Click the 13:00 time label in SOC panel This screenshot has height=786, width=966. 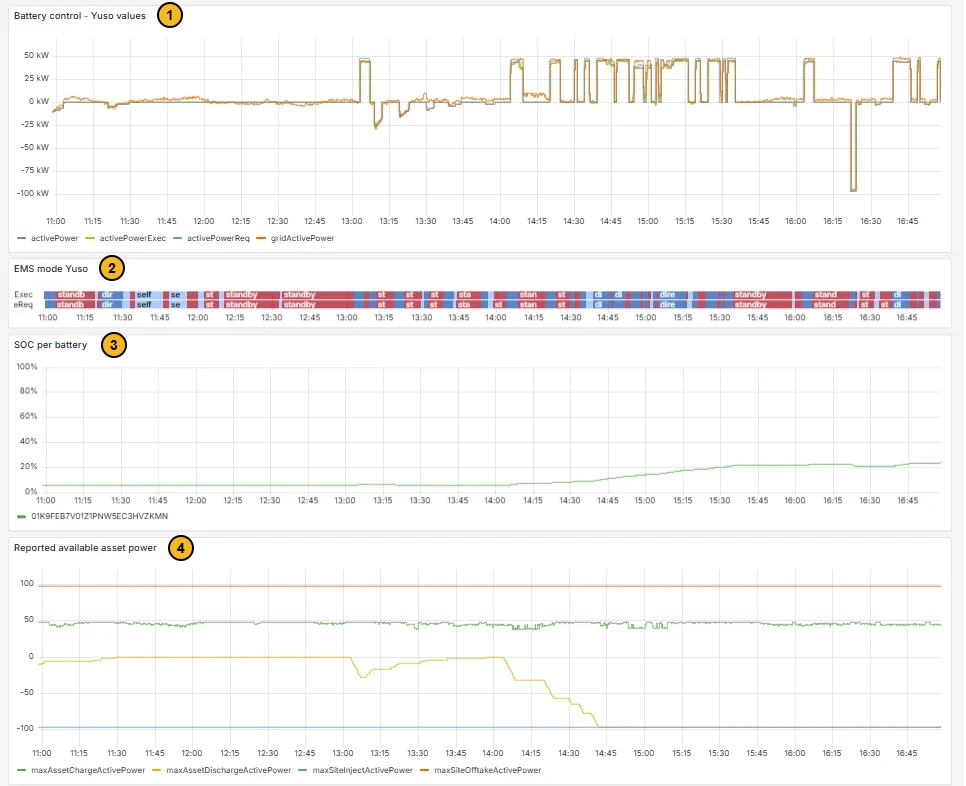[345, 500]
